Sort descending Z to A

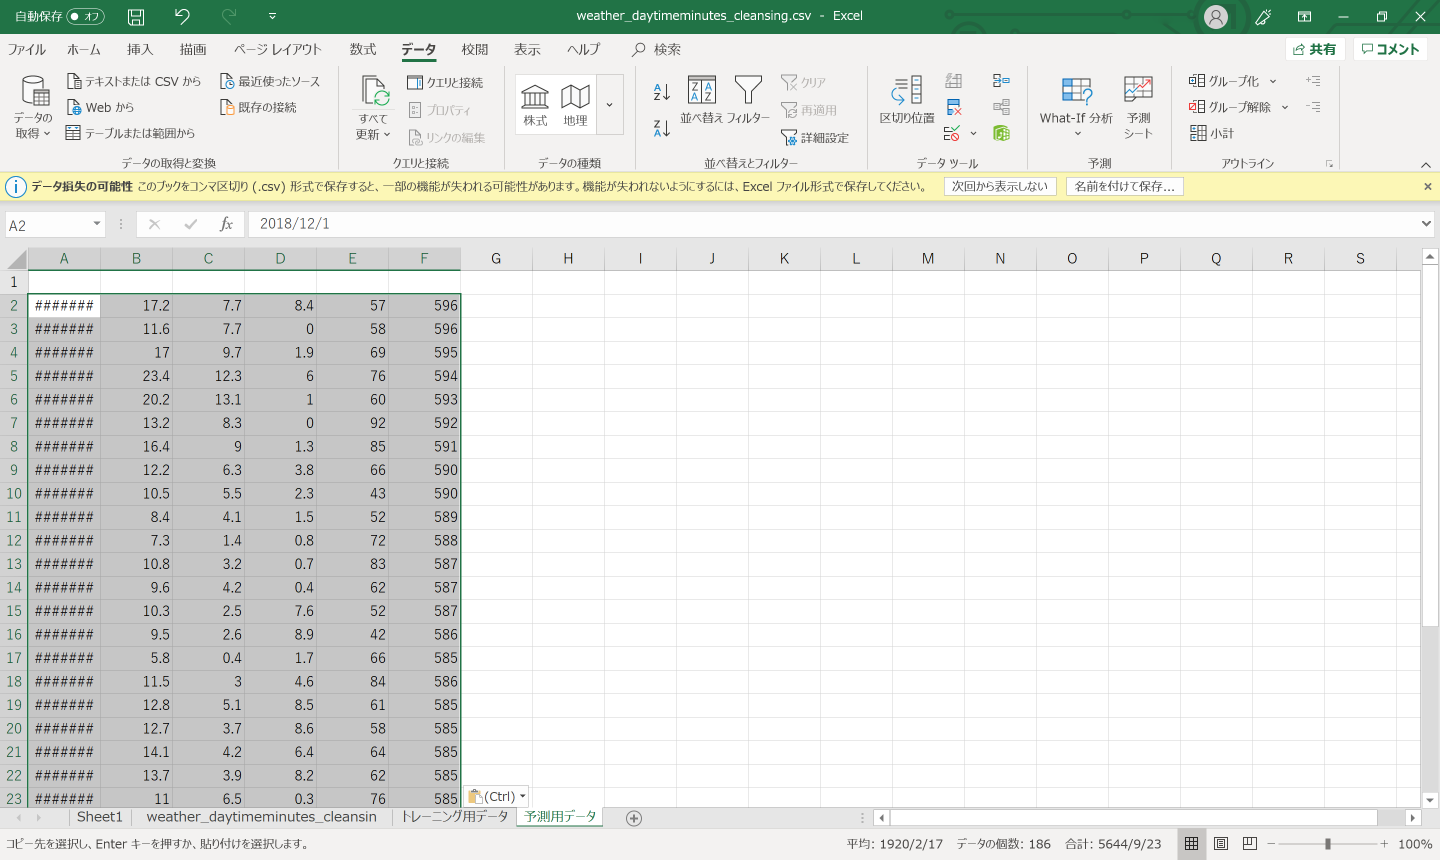661,127
